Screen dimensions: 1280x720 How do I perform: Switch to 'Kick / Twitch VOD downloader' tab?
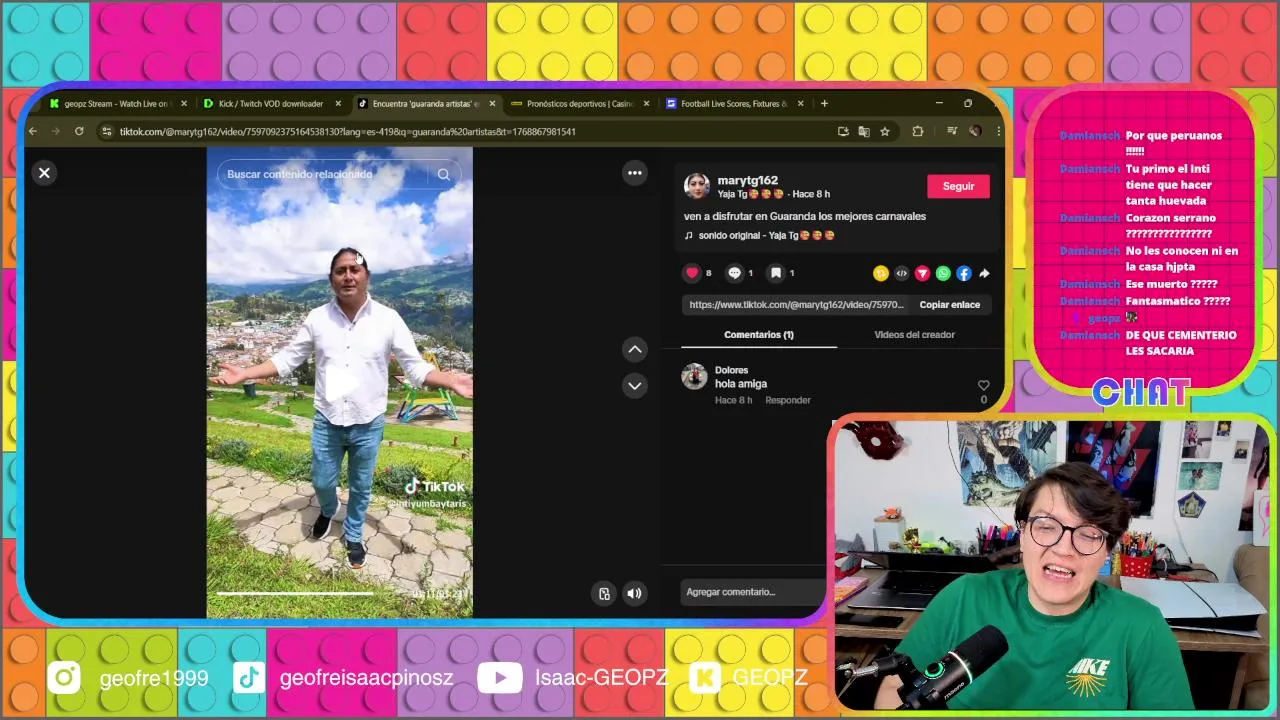point(271,104)
